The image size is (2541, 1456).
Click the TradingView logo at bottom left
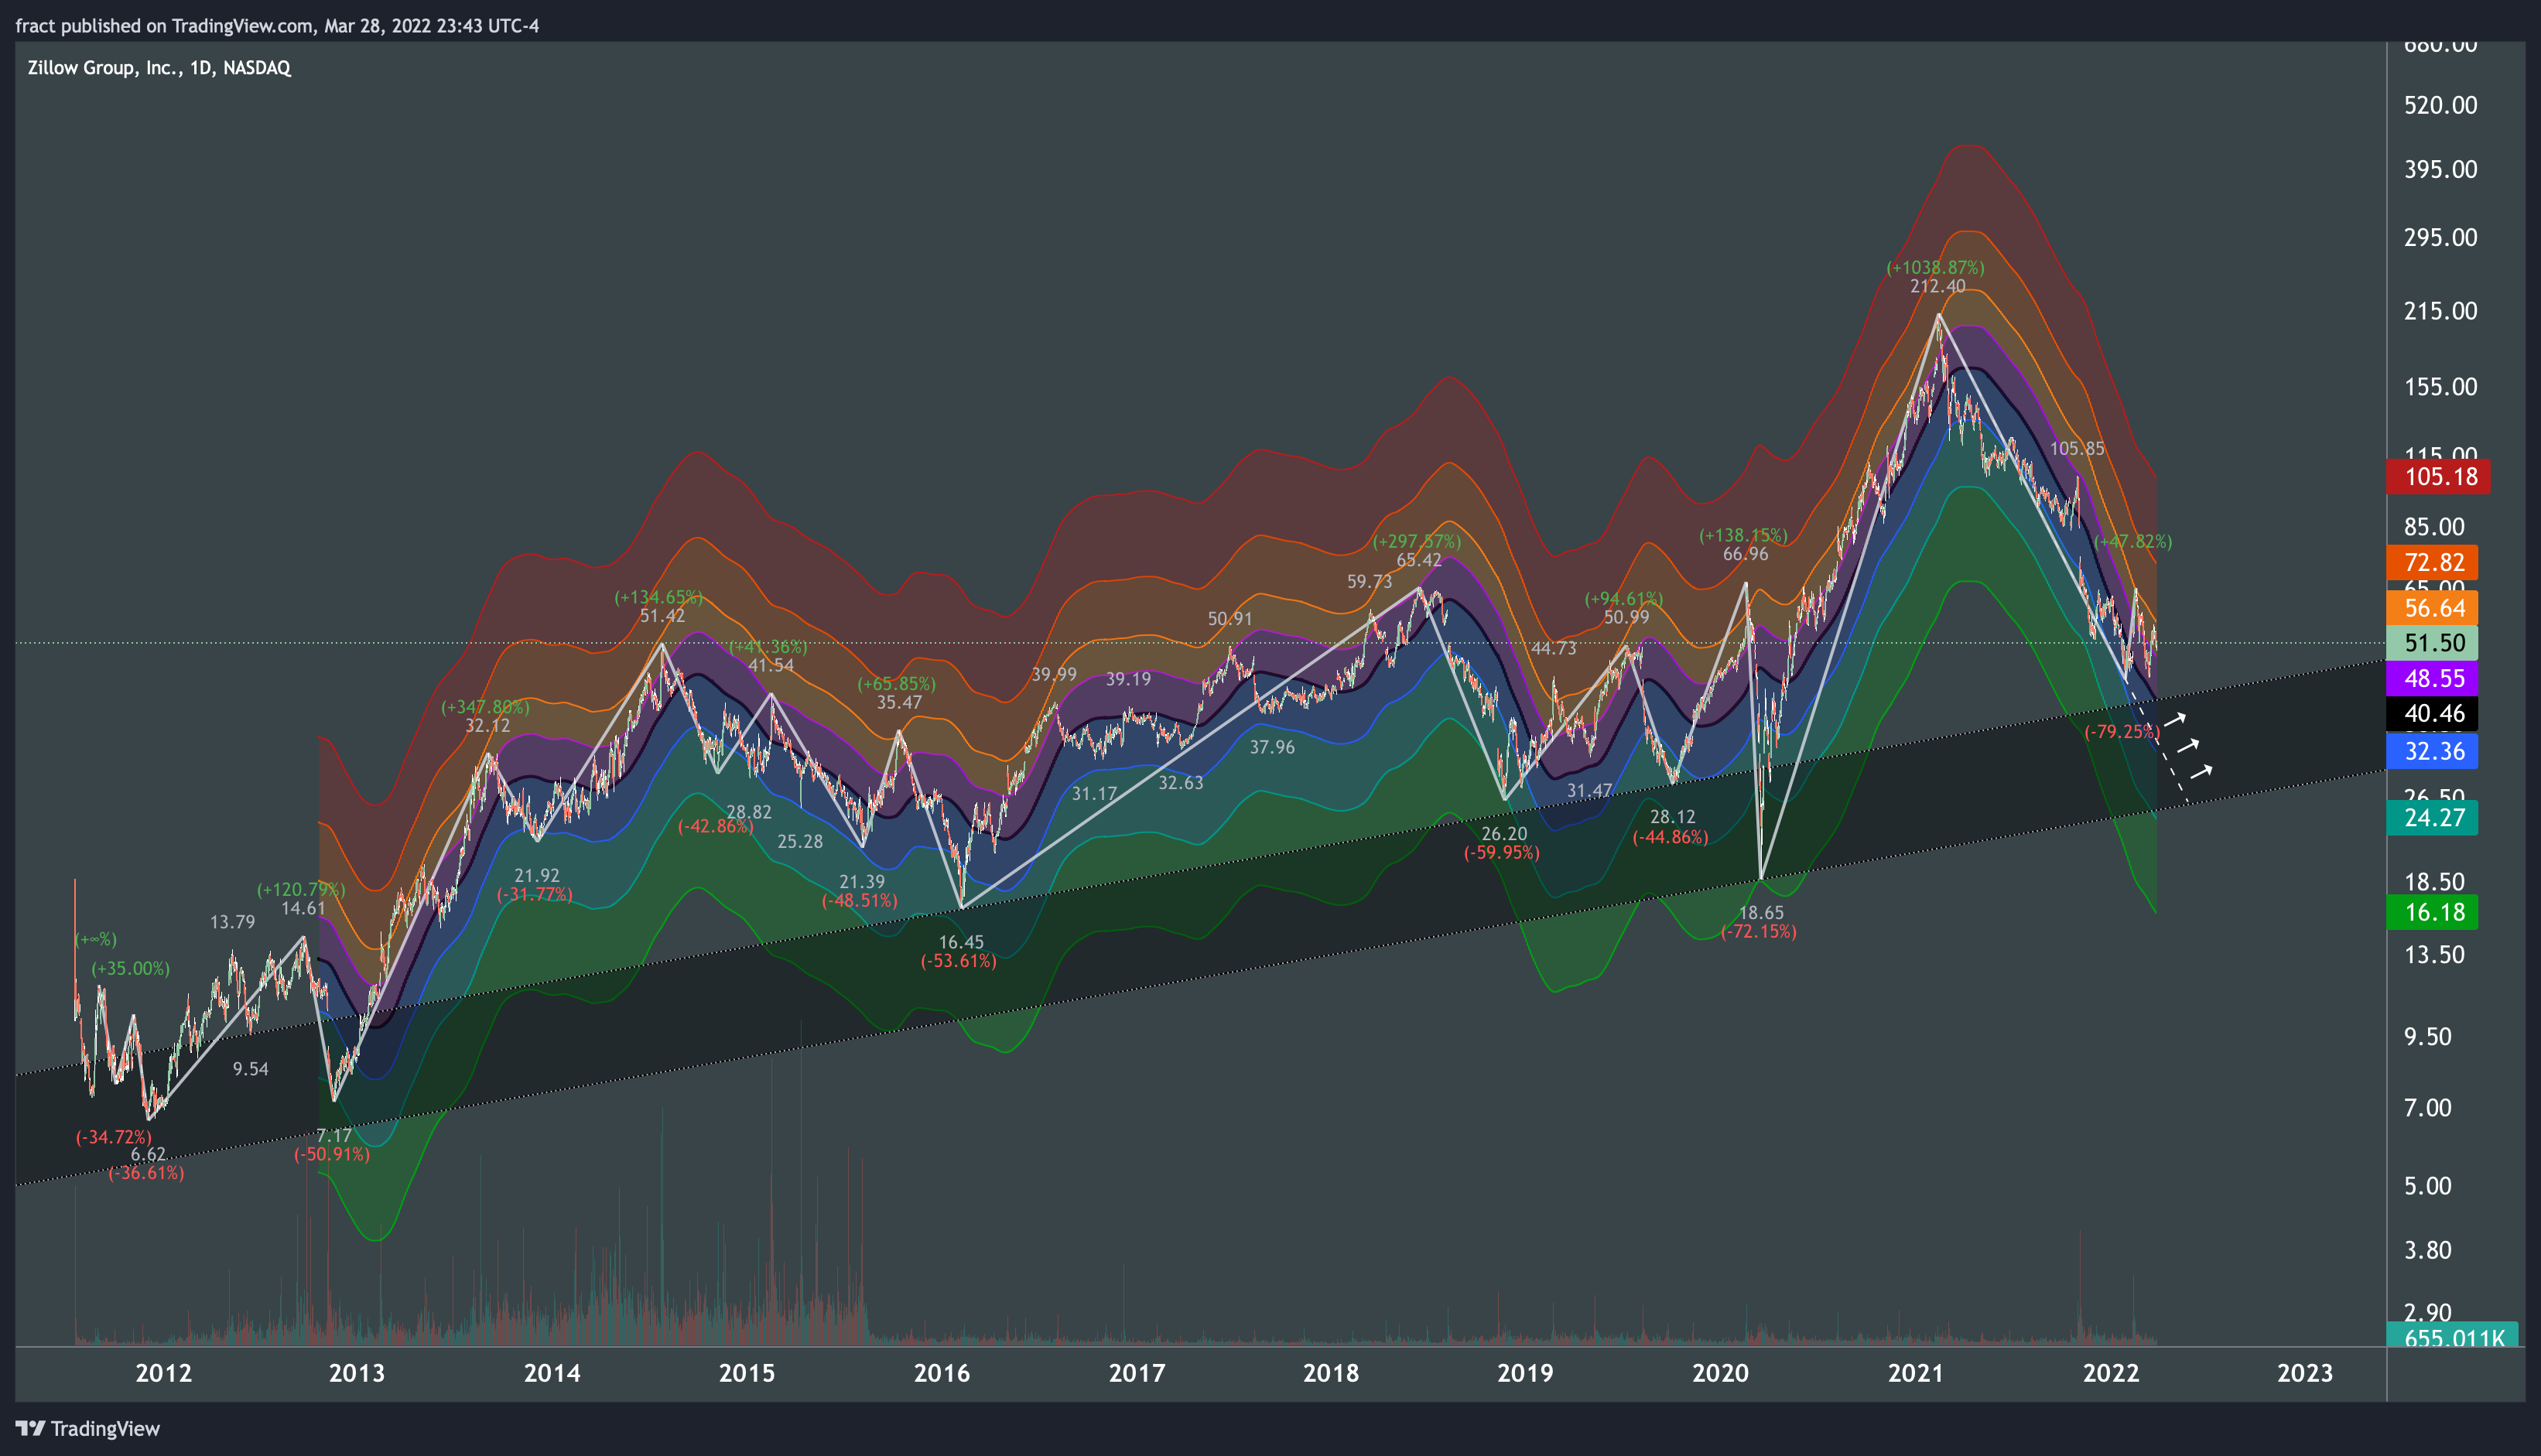coord(88,1428)
